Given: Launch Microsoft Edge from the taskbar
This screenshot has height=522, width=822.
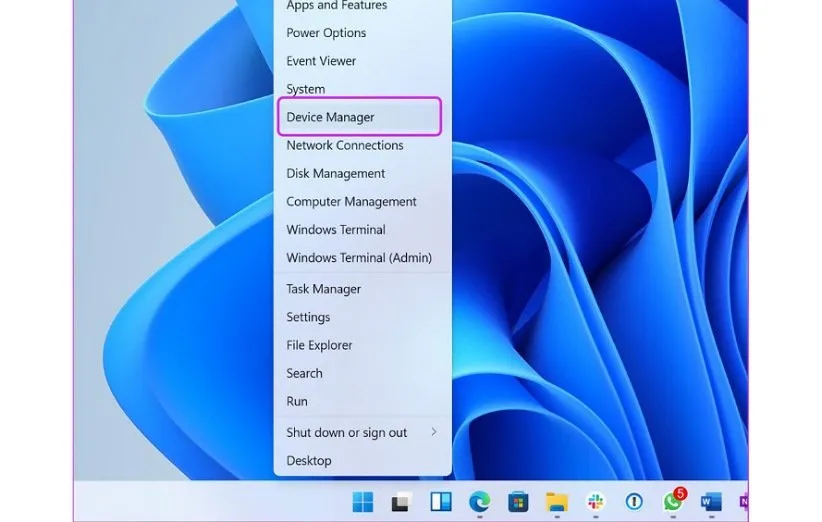Looking at the screenshot, I should (x=479, y=502).
